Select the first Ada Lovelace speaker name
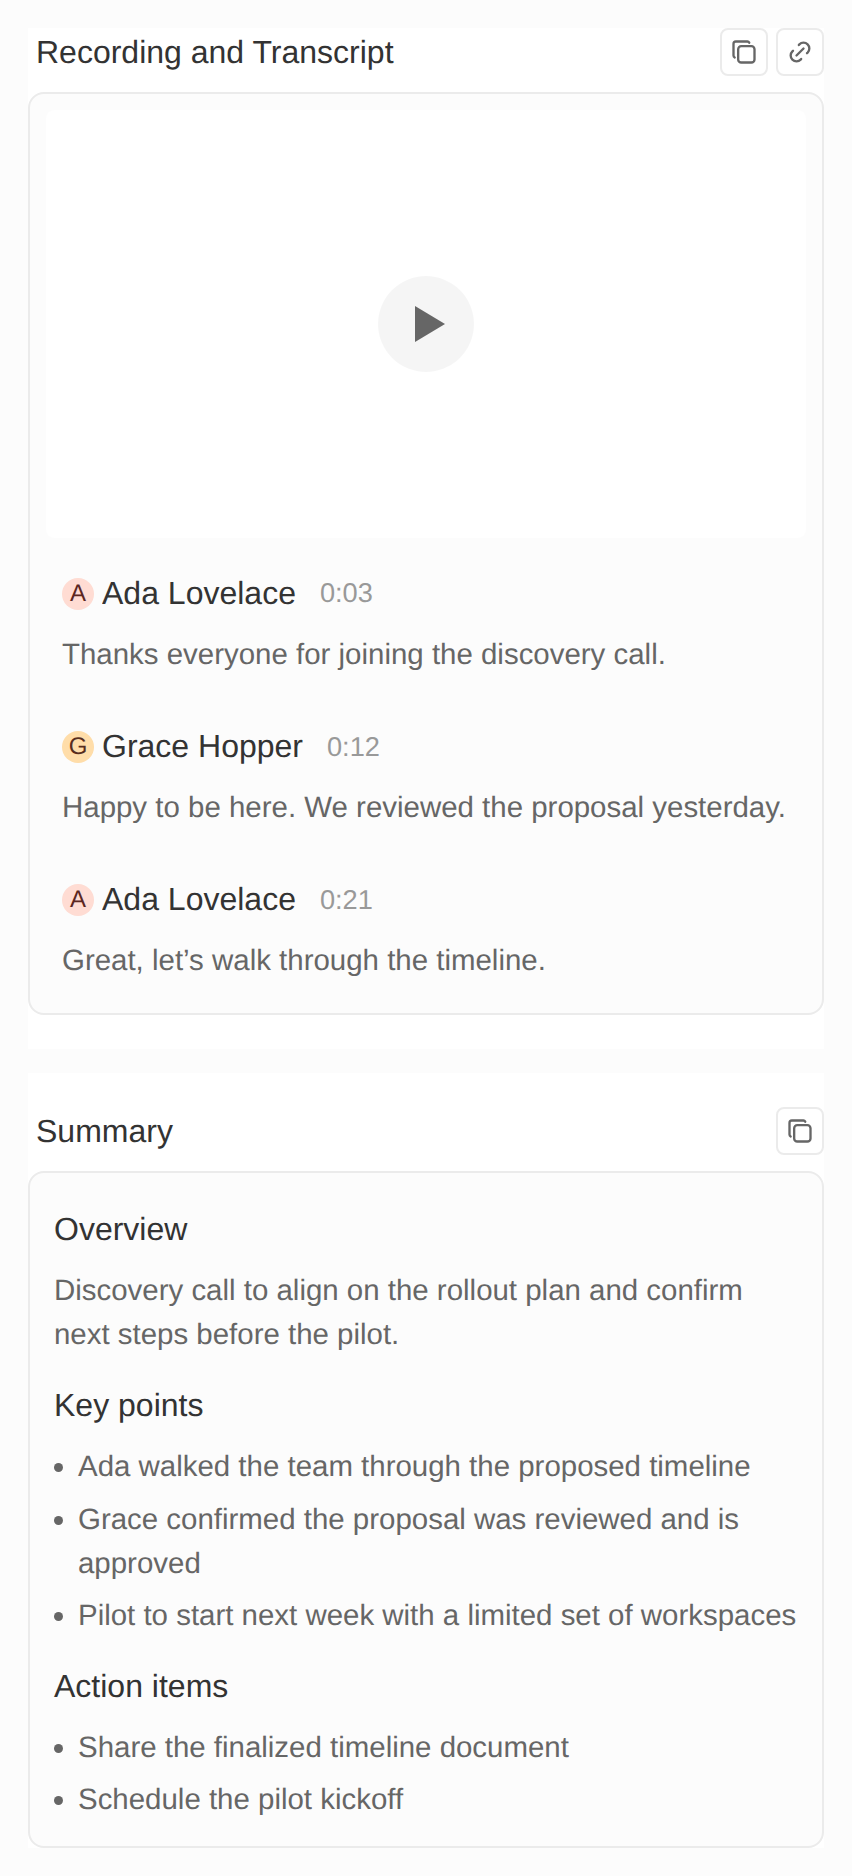This screenshot has height=1876, width=852. pos(199,594)
